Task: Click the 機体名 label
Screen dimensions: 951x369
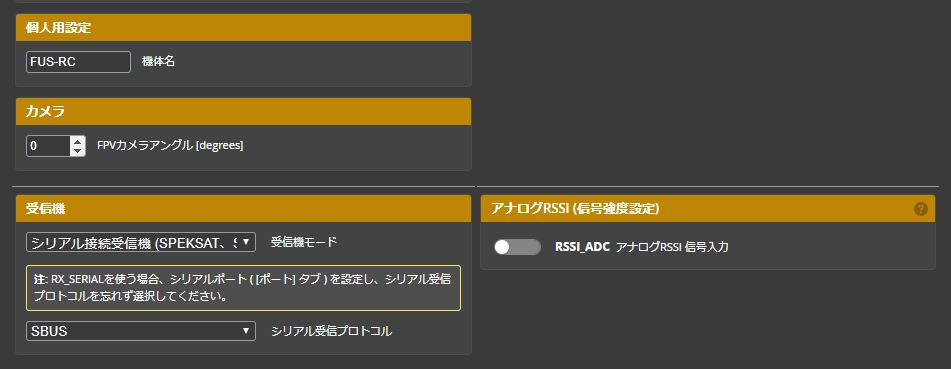Action: pos(158,61)
